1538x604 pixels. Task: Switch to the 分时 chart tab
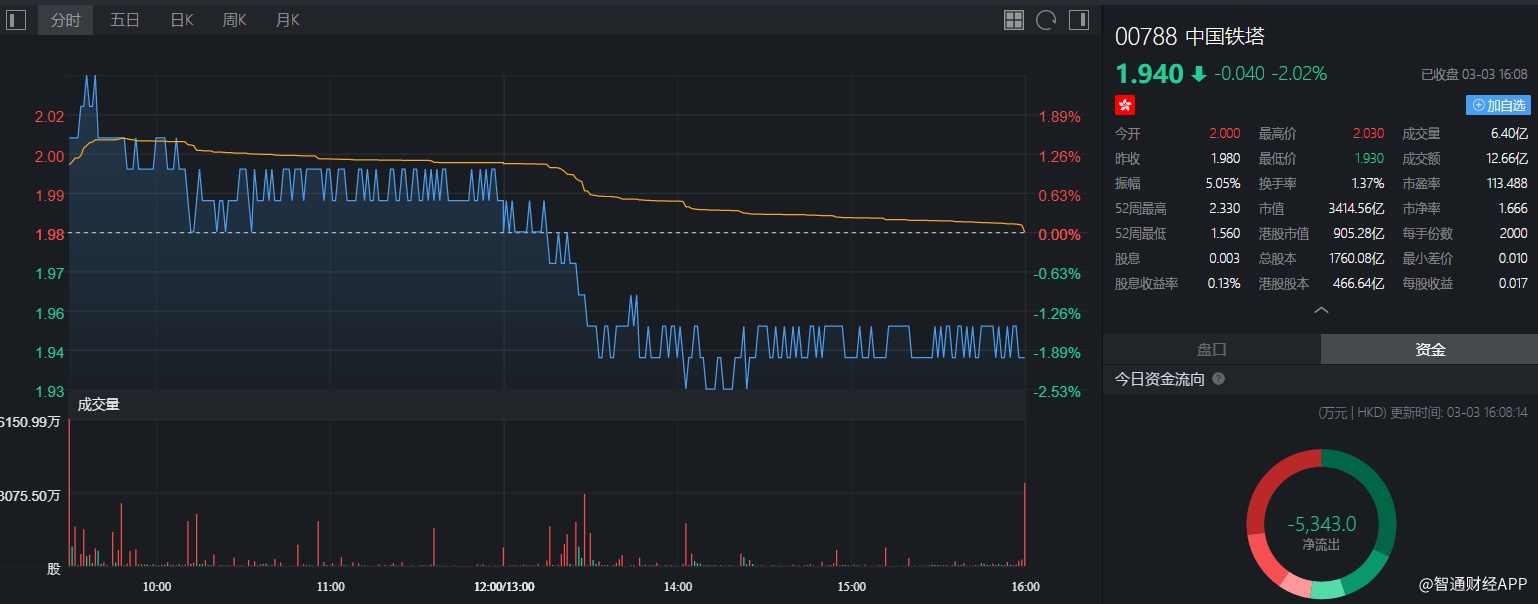click(65, 20)
